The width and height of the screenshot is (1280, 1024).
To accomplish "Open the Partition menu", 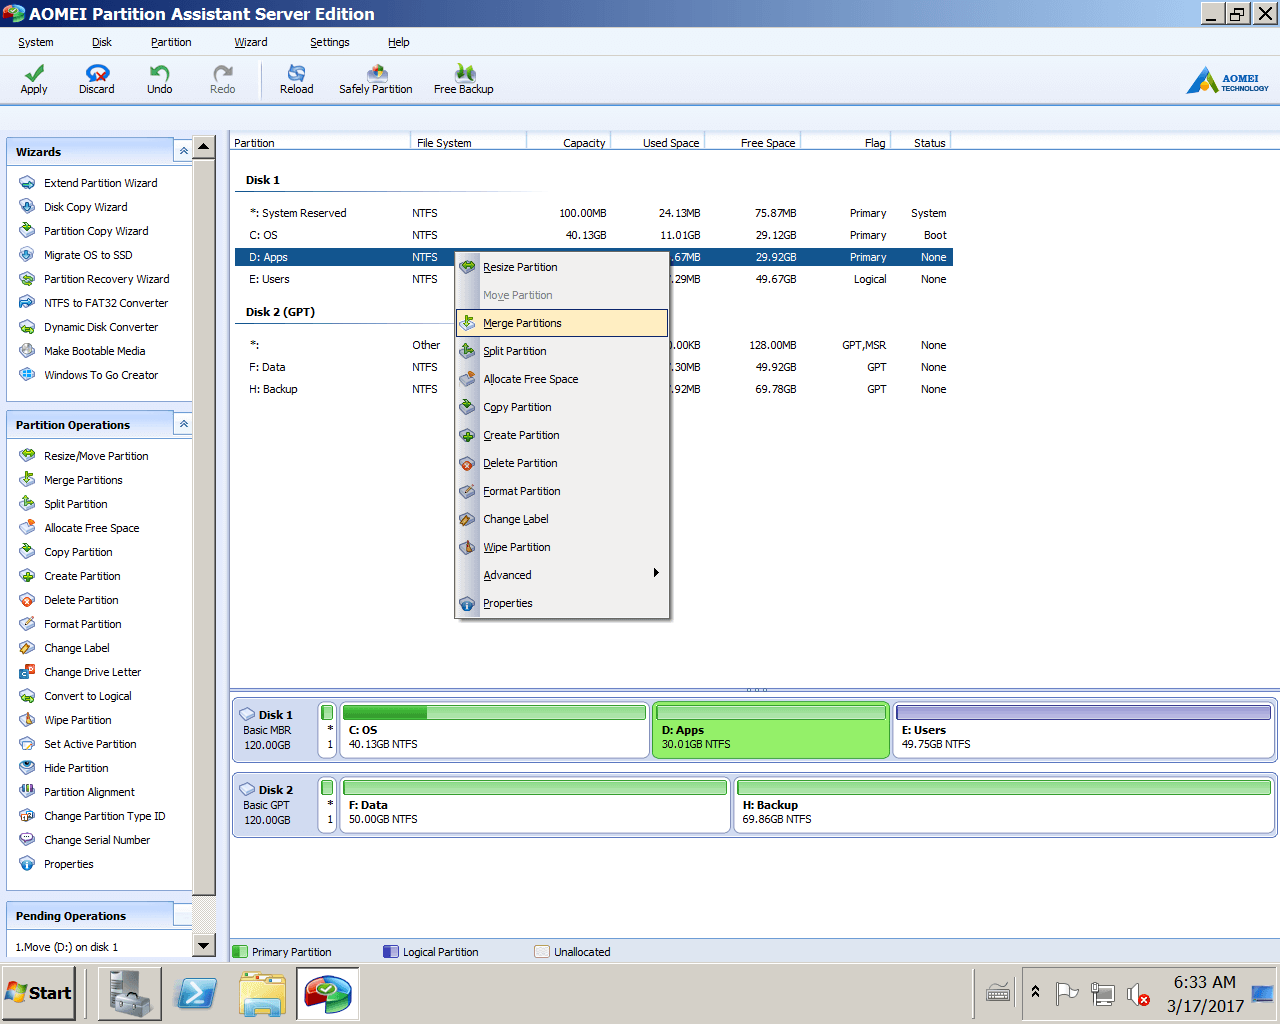I will coord(171,42).
